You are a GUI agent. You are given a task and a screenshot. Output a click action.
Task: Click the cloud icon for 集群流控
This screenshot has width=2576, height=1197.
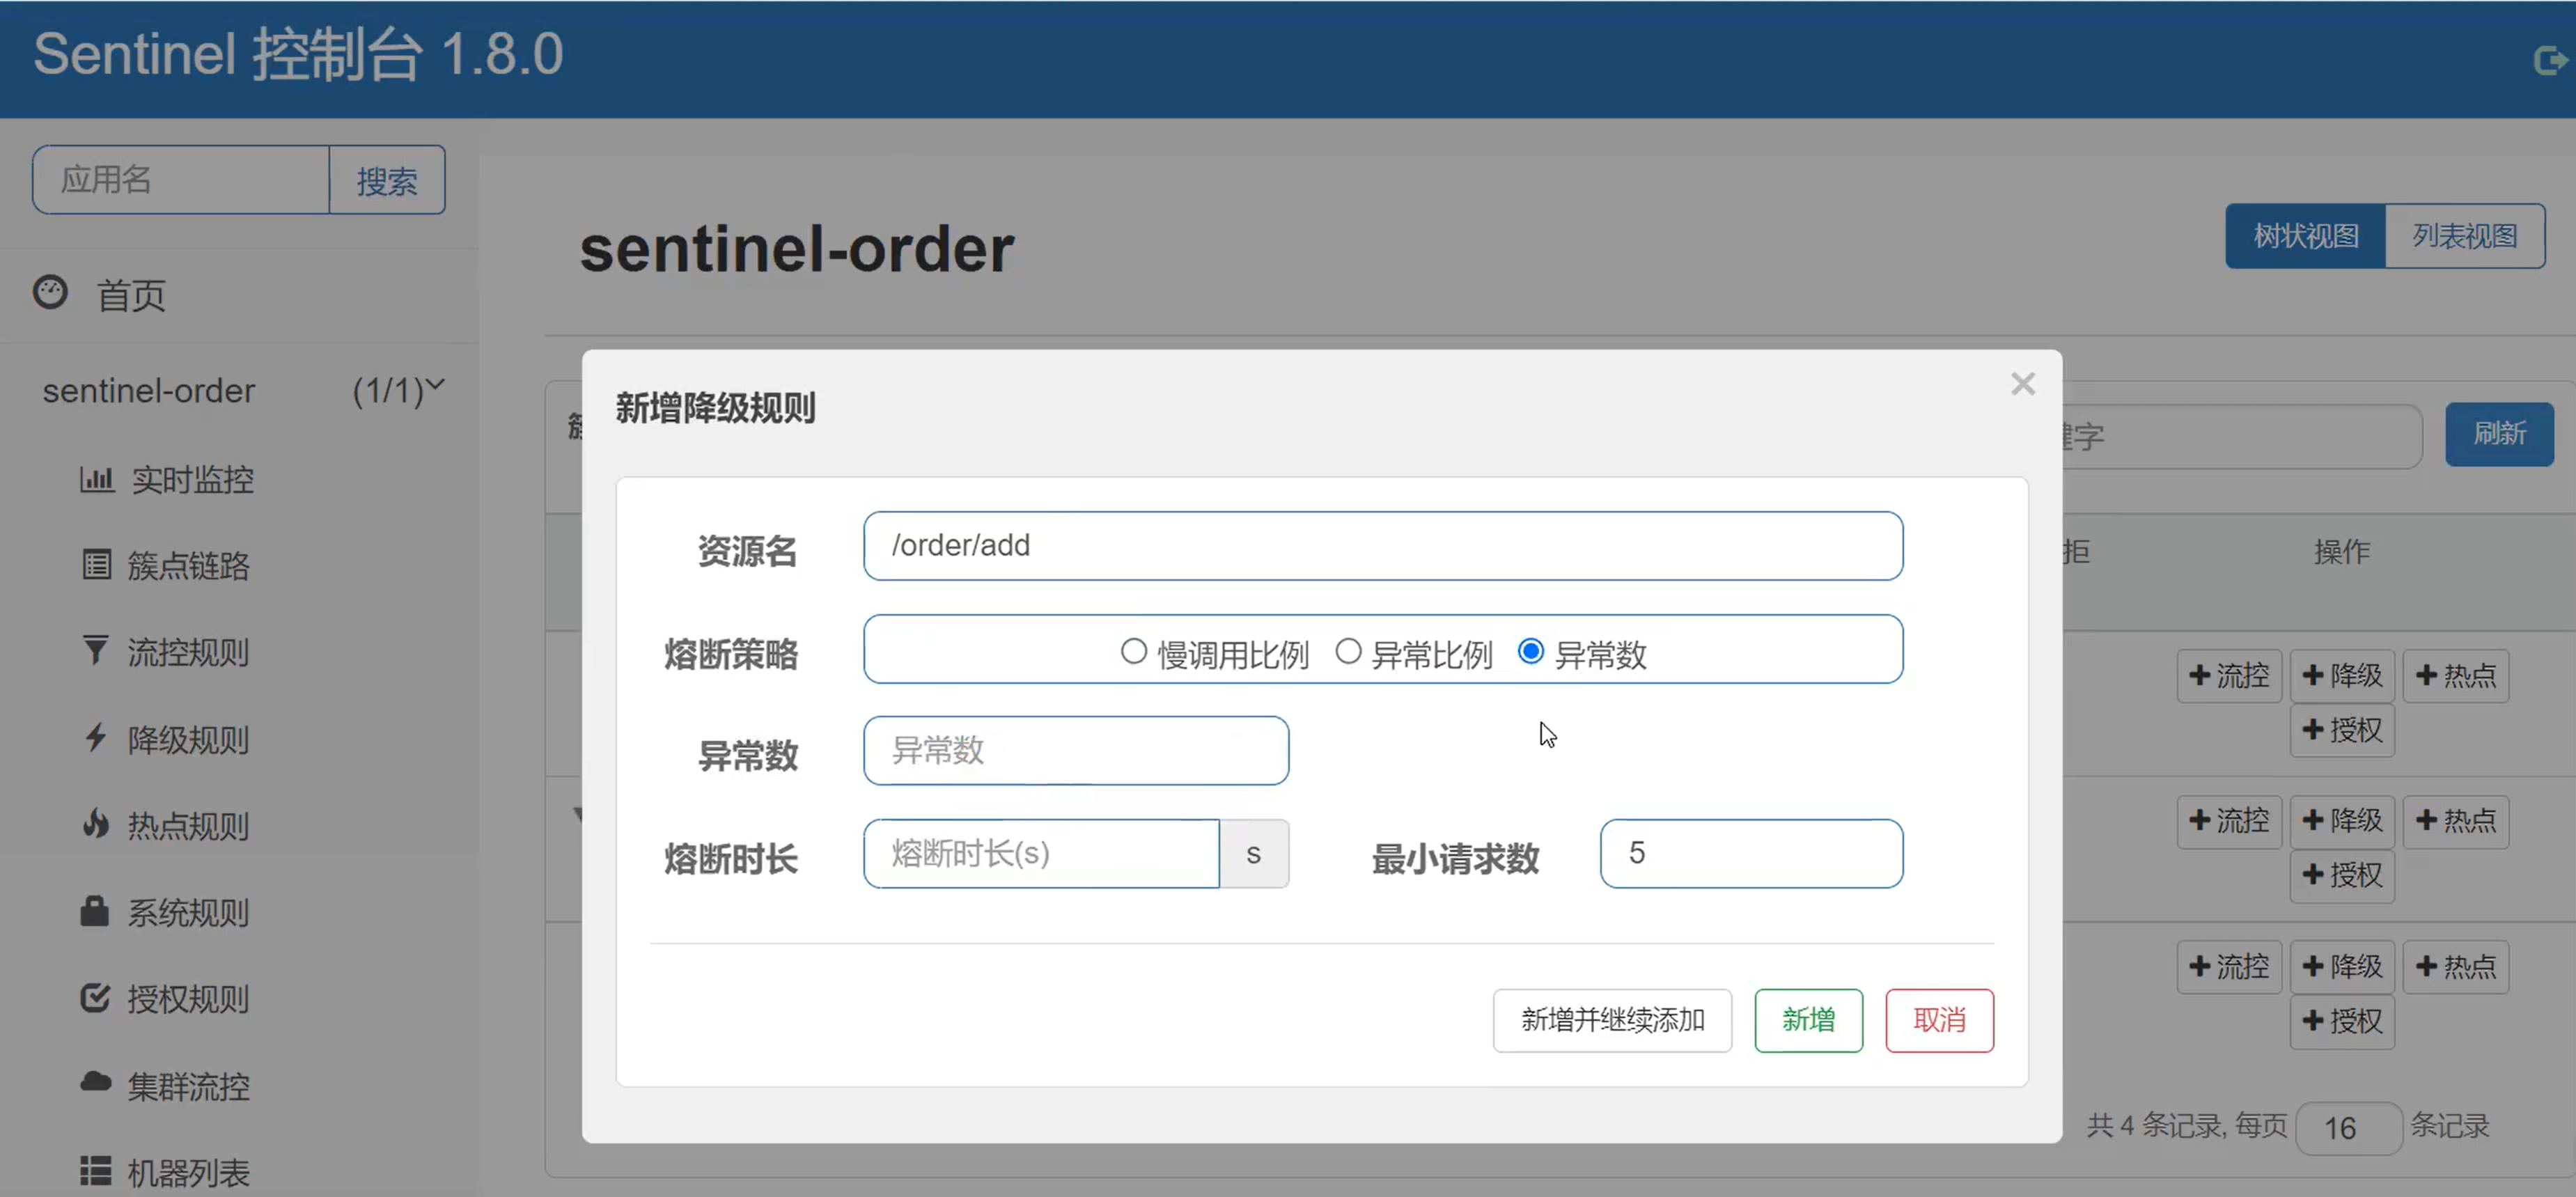[x=96, y=1082]
